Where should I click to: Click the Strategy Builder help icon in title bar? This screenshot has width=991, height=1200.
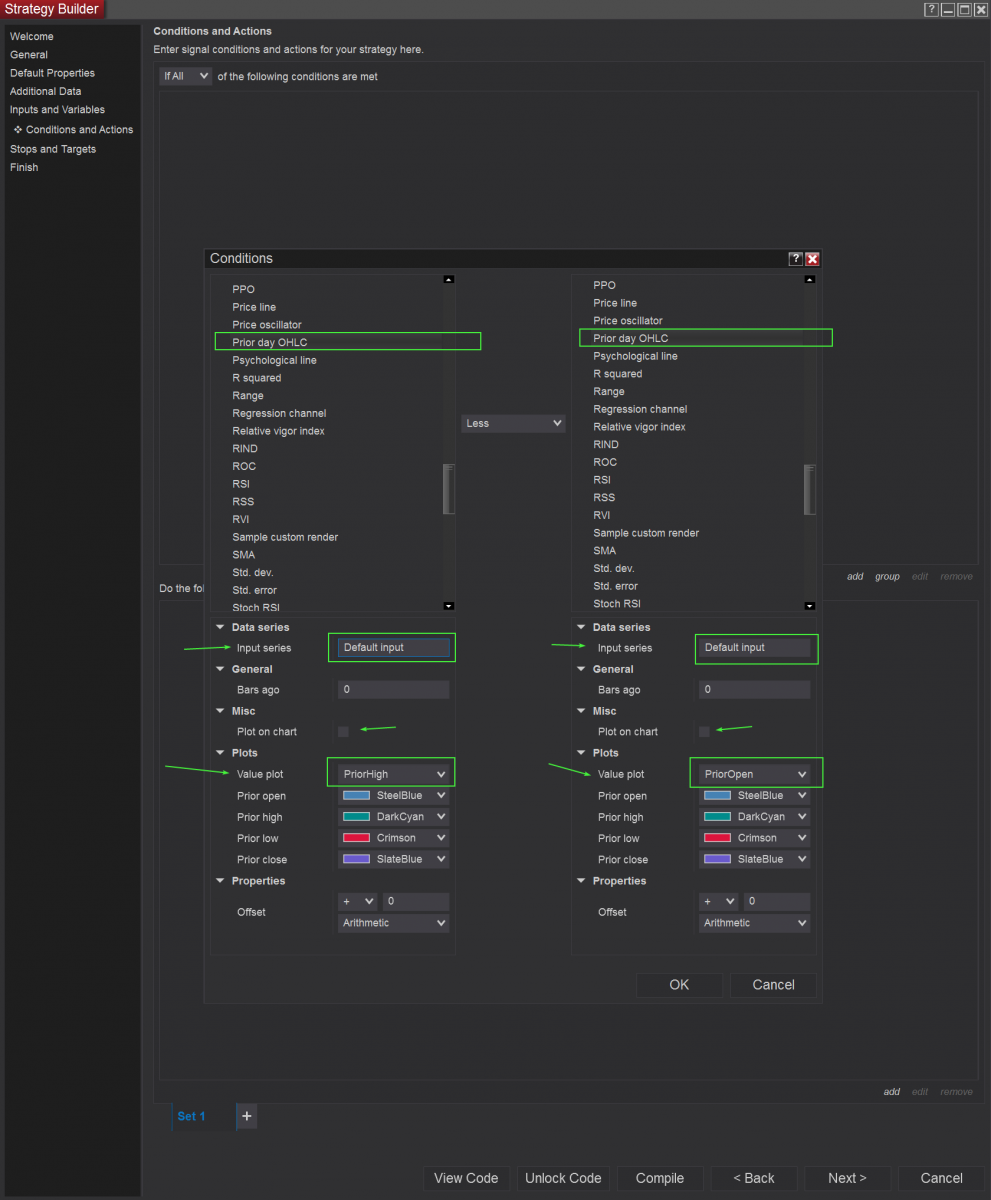click(x=931, y=10)
